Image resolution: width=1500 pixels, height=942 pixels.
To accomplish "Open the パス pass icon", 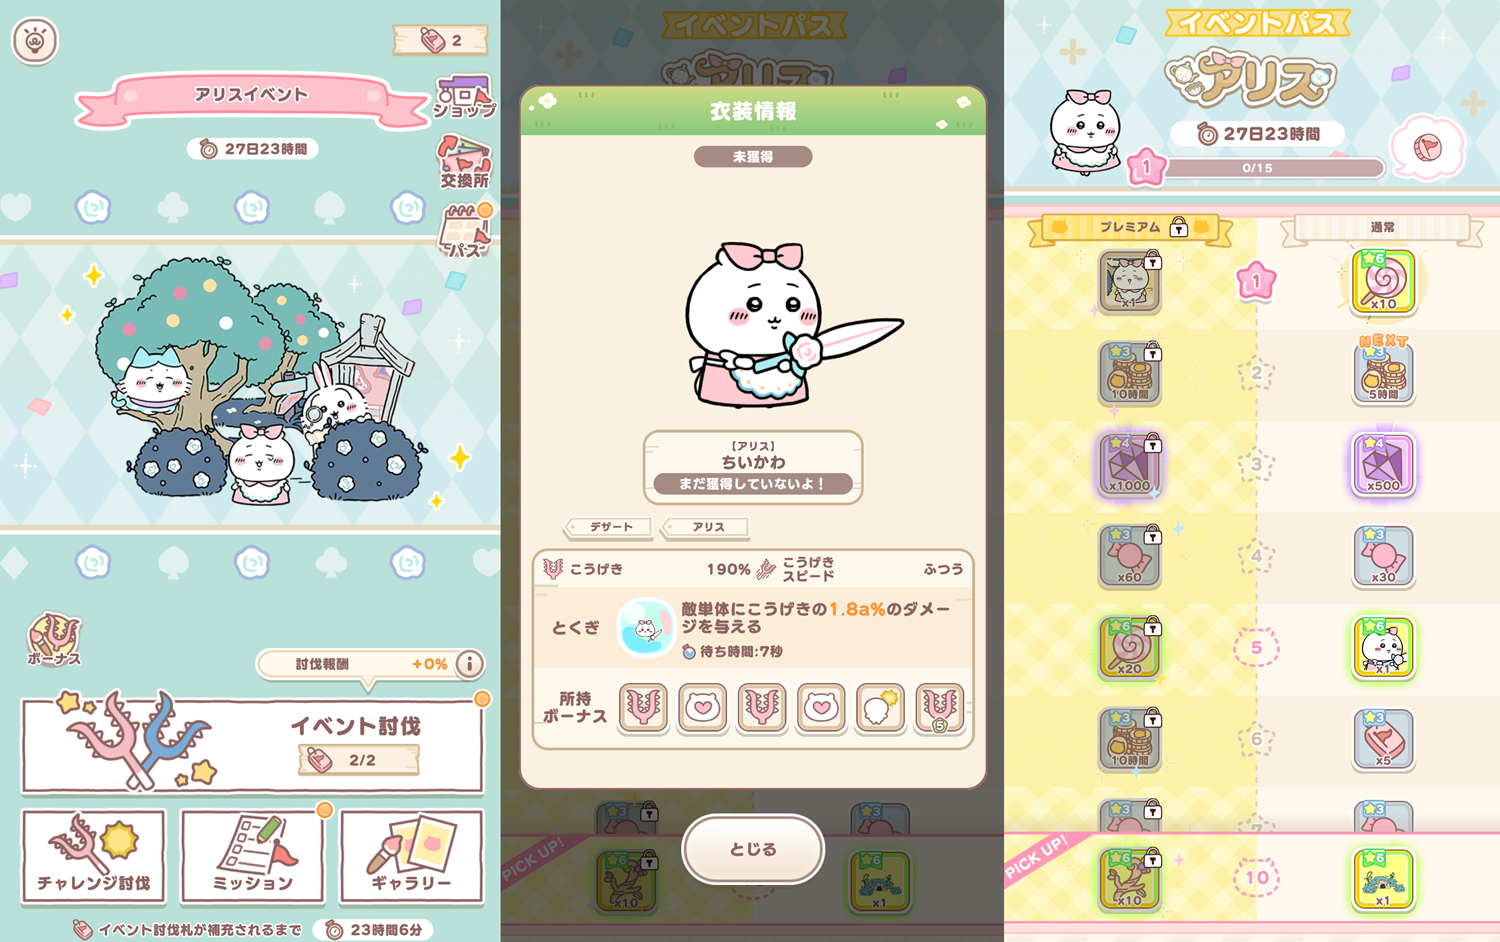I will coord(465,231).
